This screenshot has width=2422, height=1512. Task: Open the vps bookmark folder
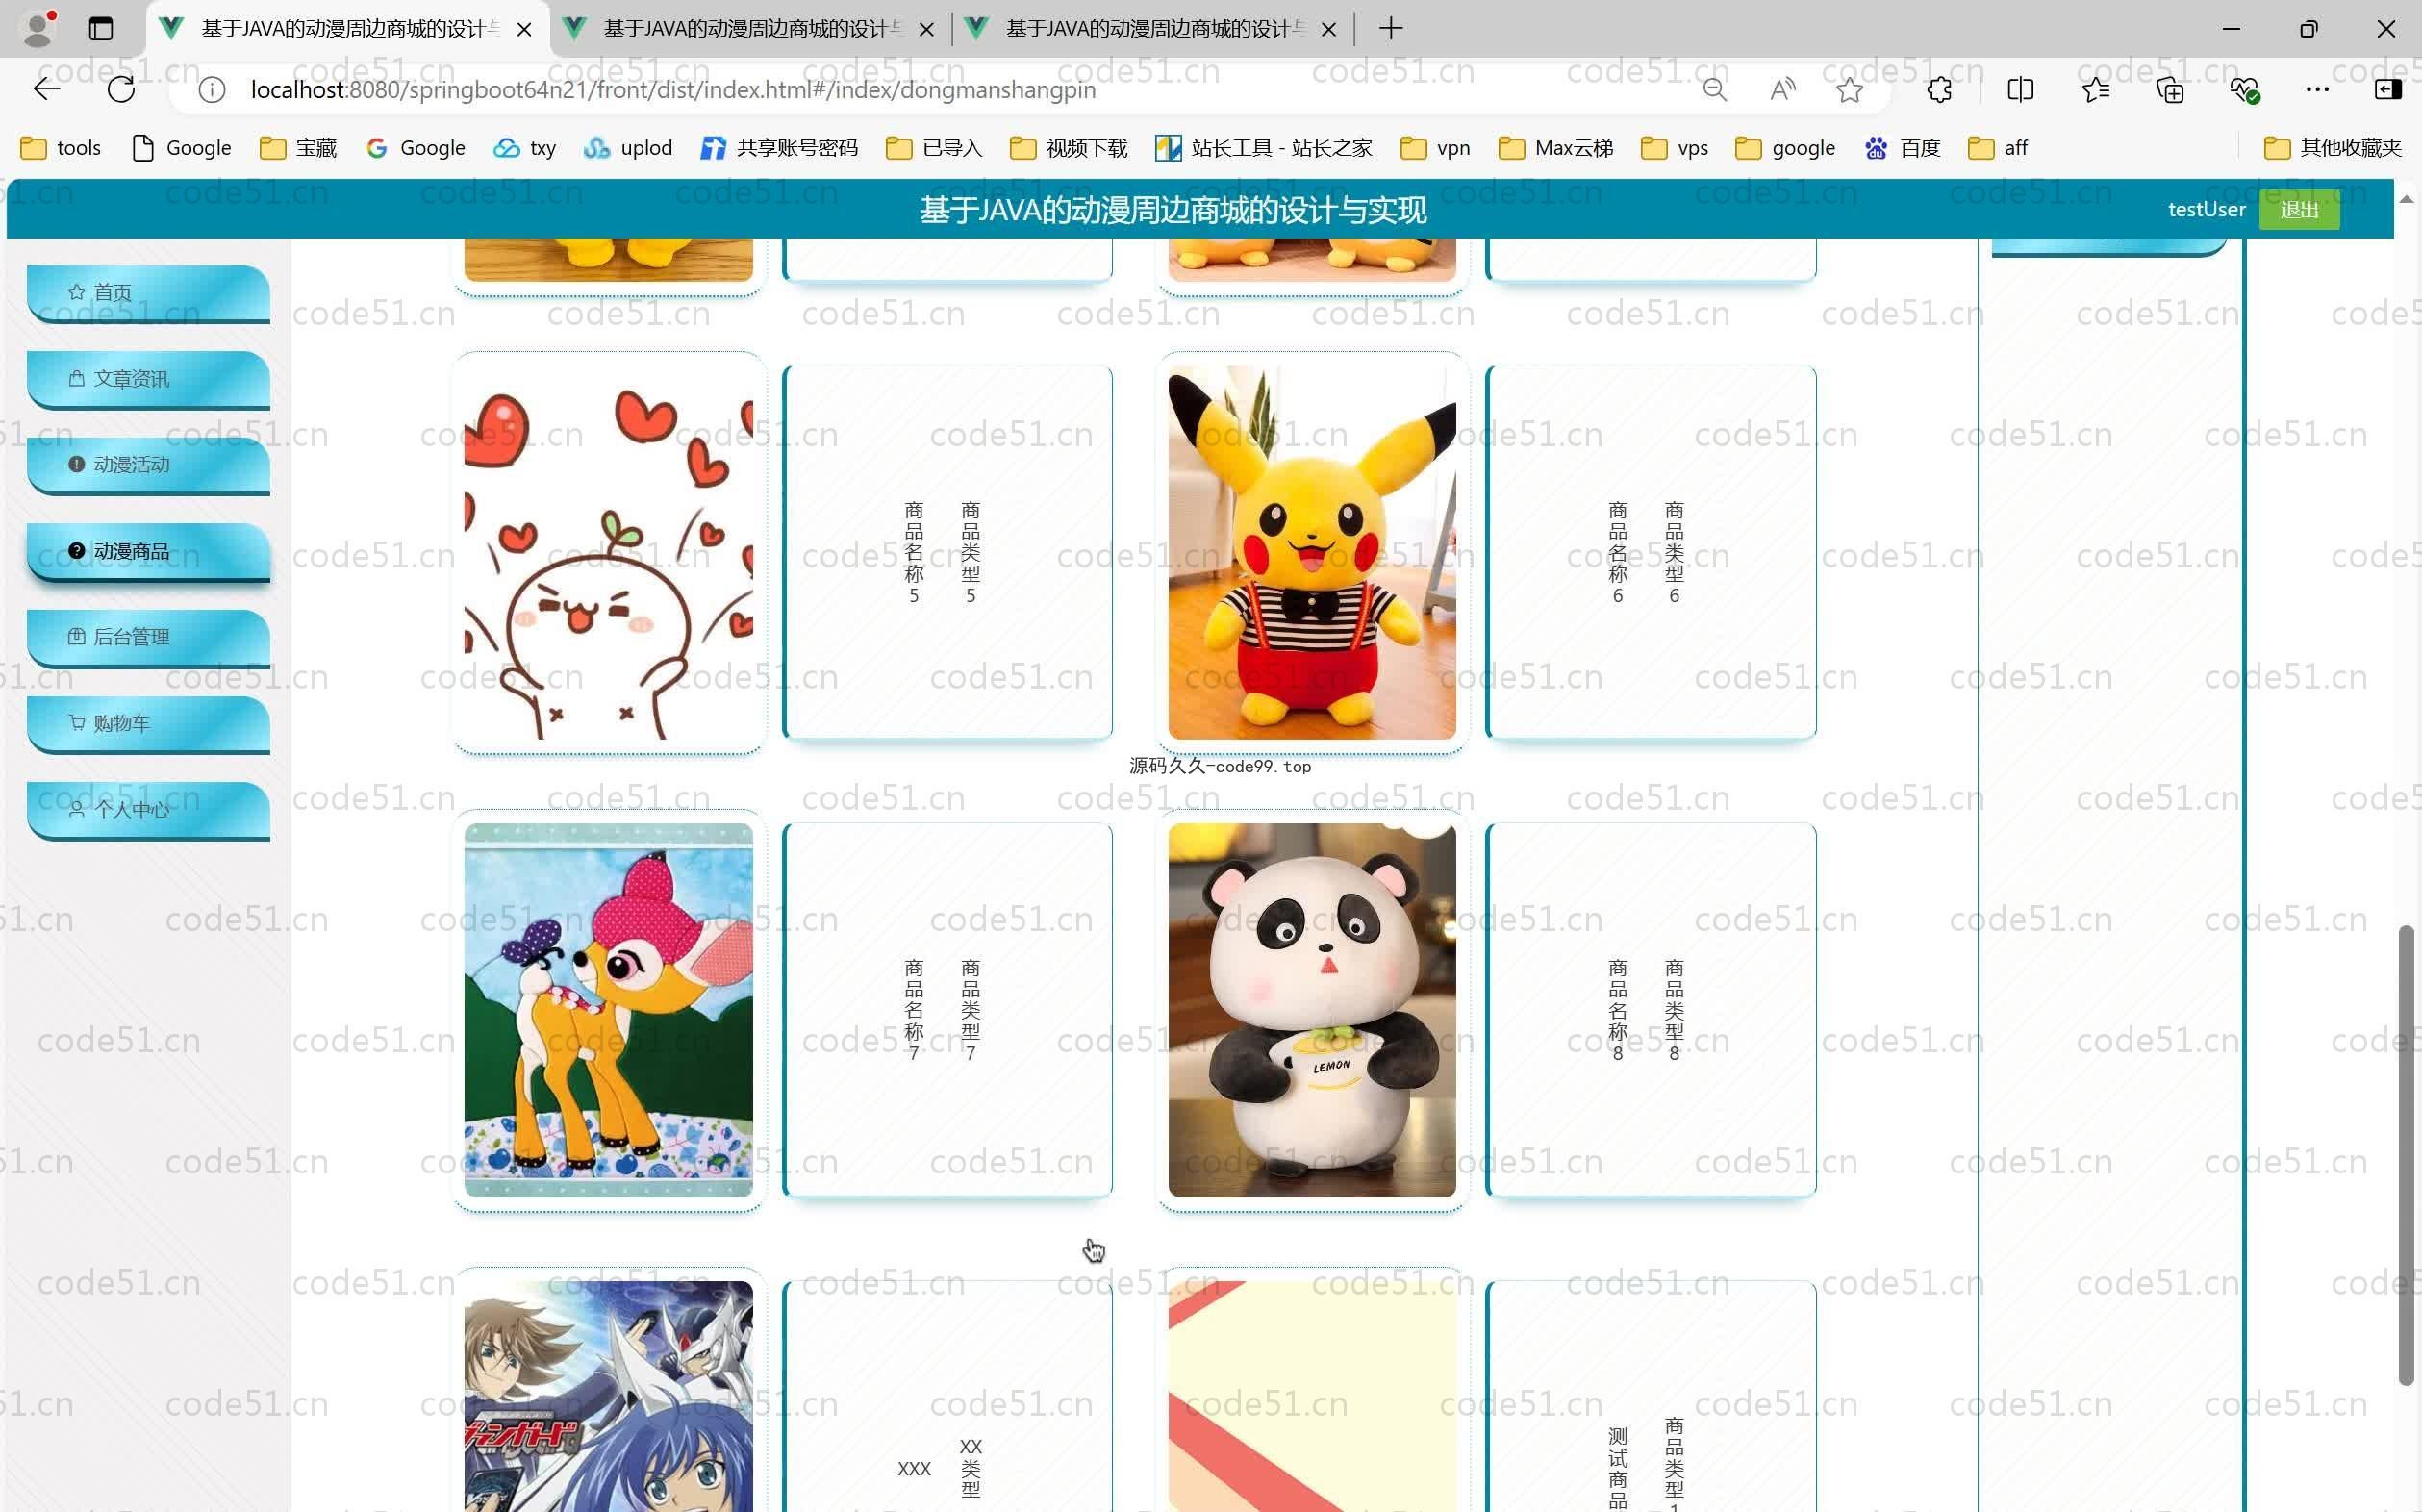[1675, 148]
